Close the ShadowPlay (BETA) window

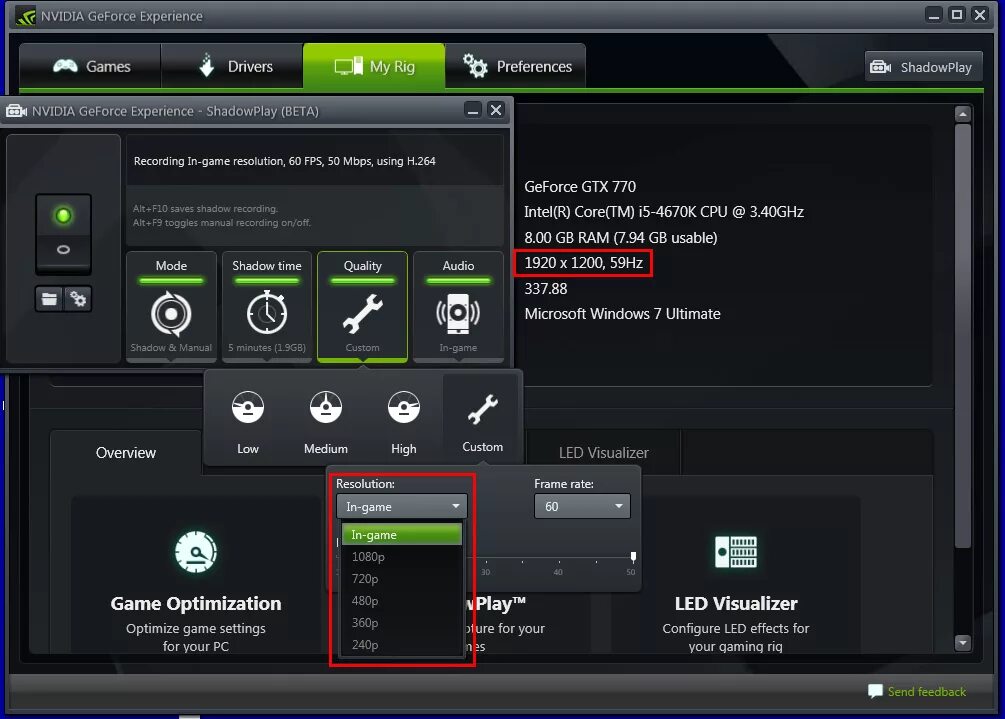(495, 110)
